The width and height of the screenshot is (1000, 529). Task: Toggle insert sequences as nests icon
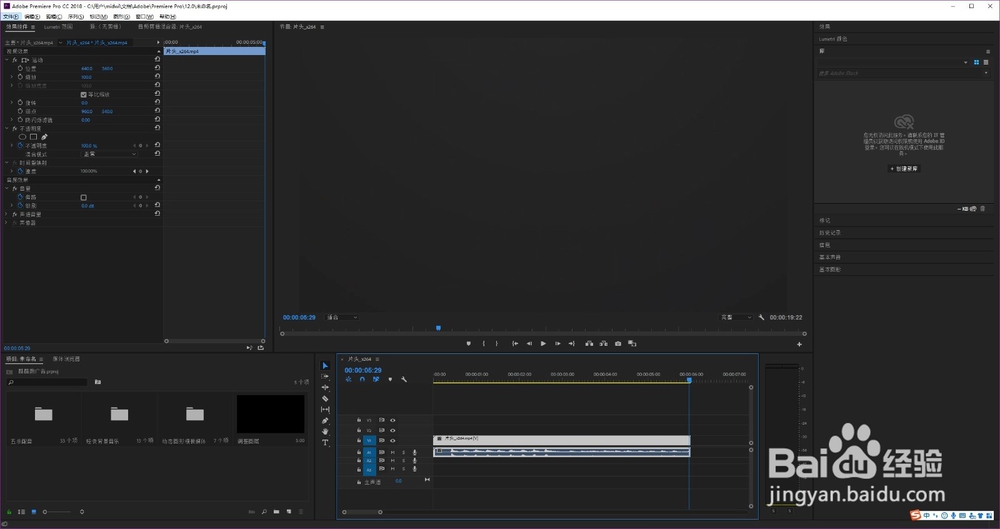point(349,379)
